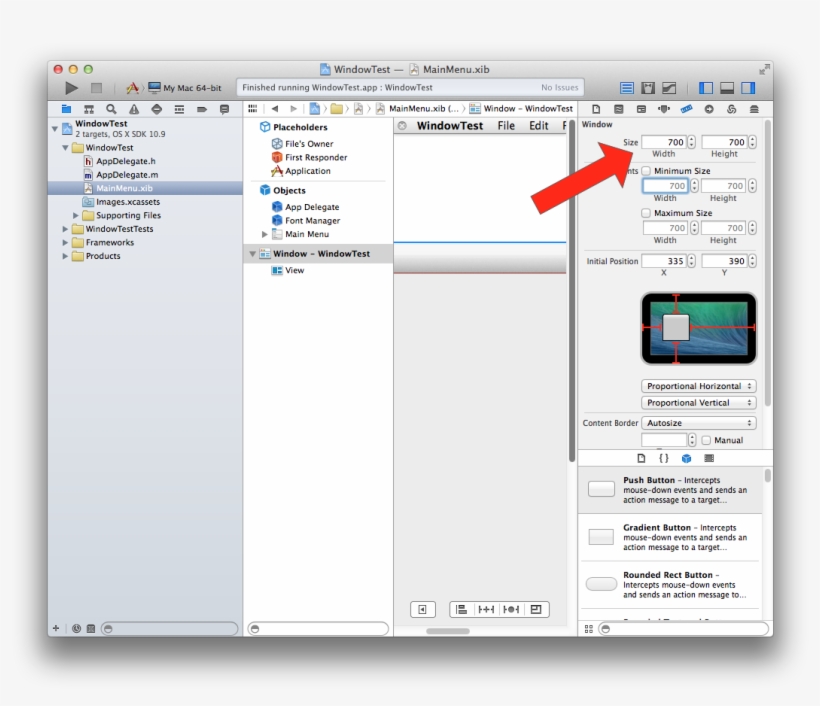This screenshot has width=820, height=706.
Task: Enable the Maximum Size checkbox
Action: (x=646, y=213)
